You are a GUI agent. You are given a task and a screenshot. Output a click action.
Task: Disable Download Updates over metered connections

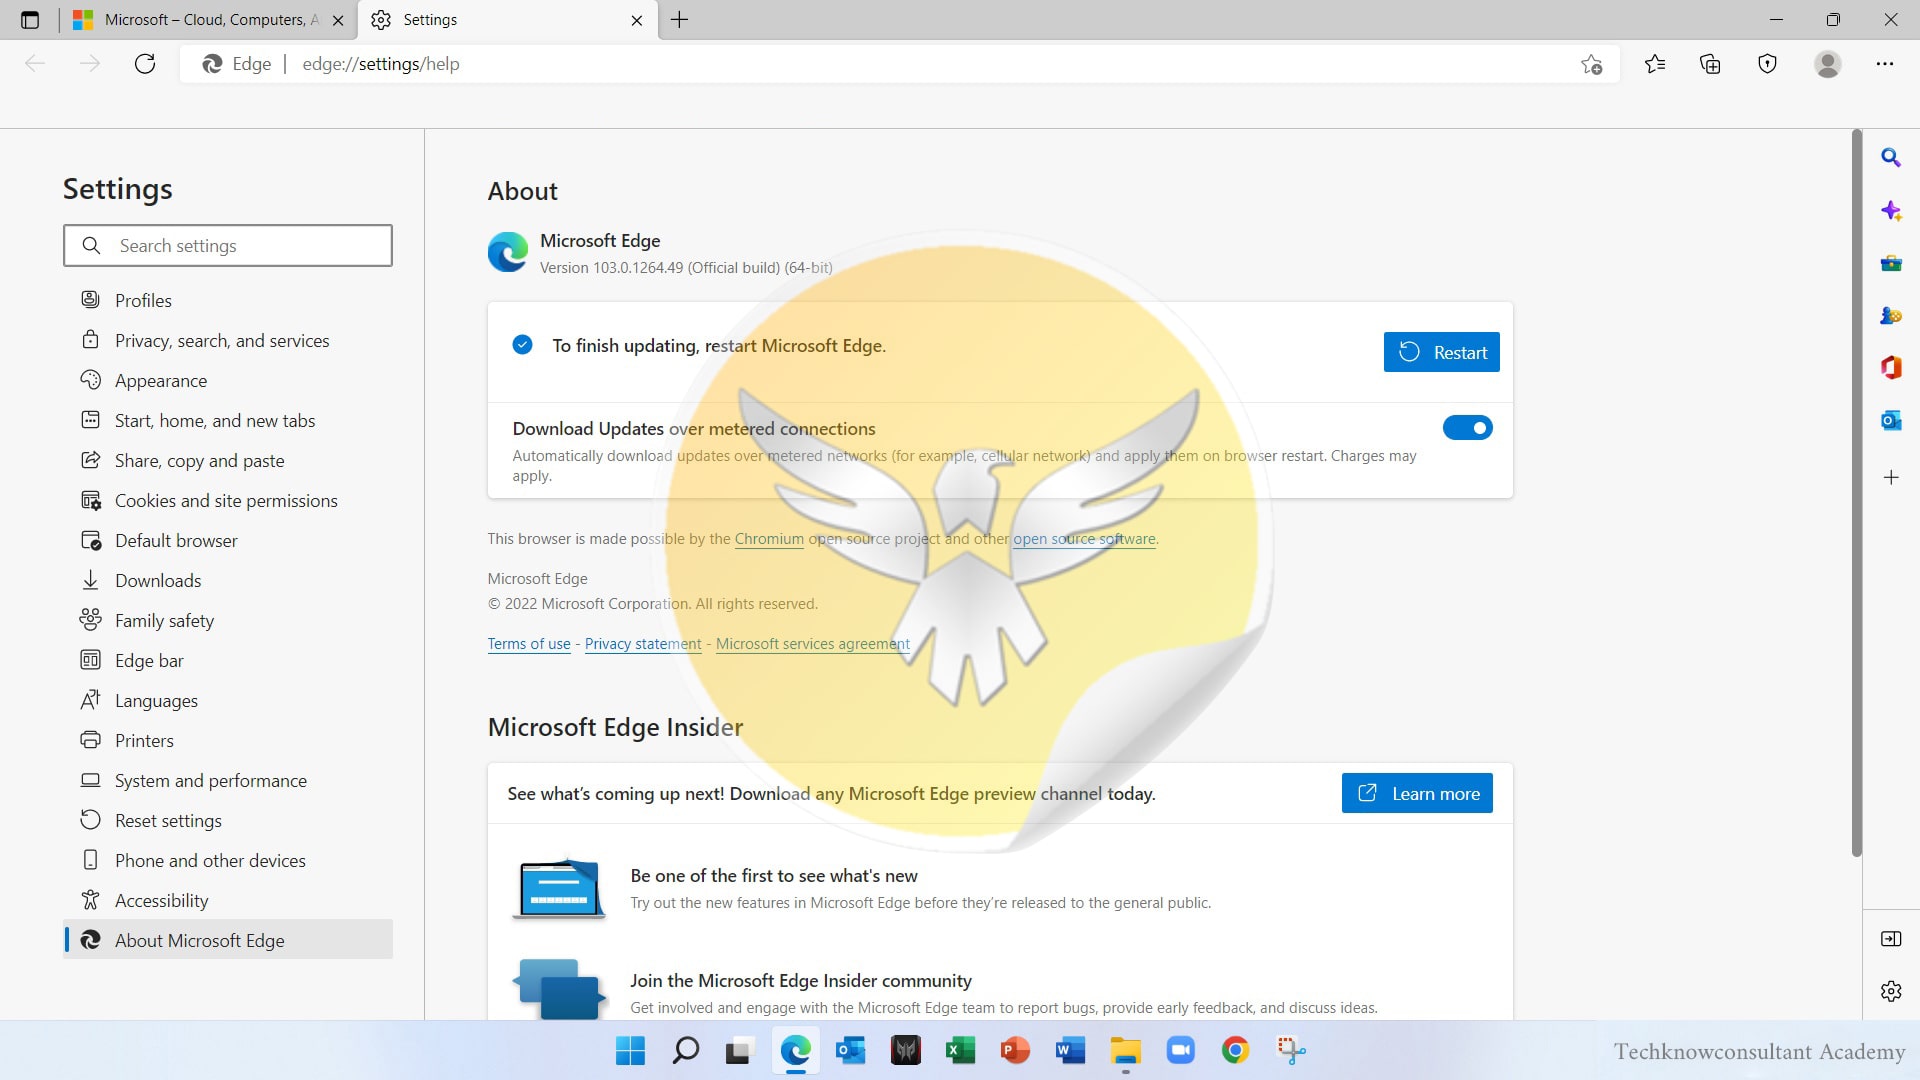point(1467,428)
